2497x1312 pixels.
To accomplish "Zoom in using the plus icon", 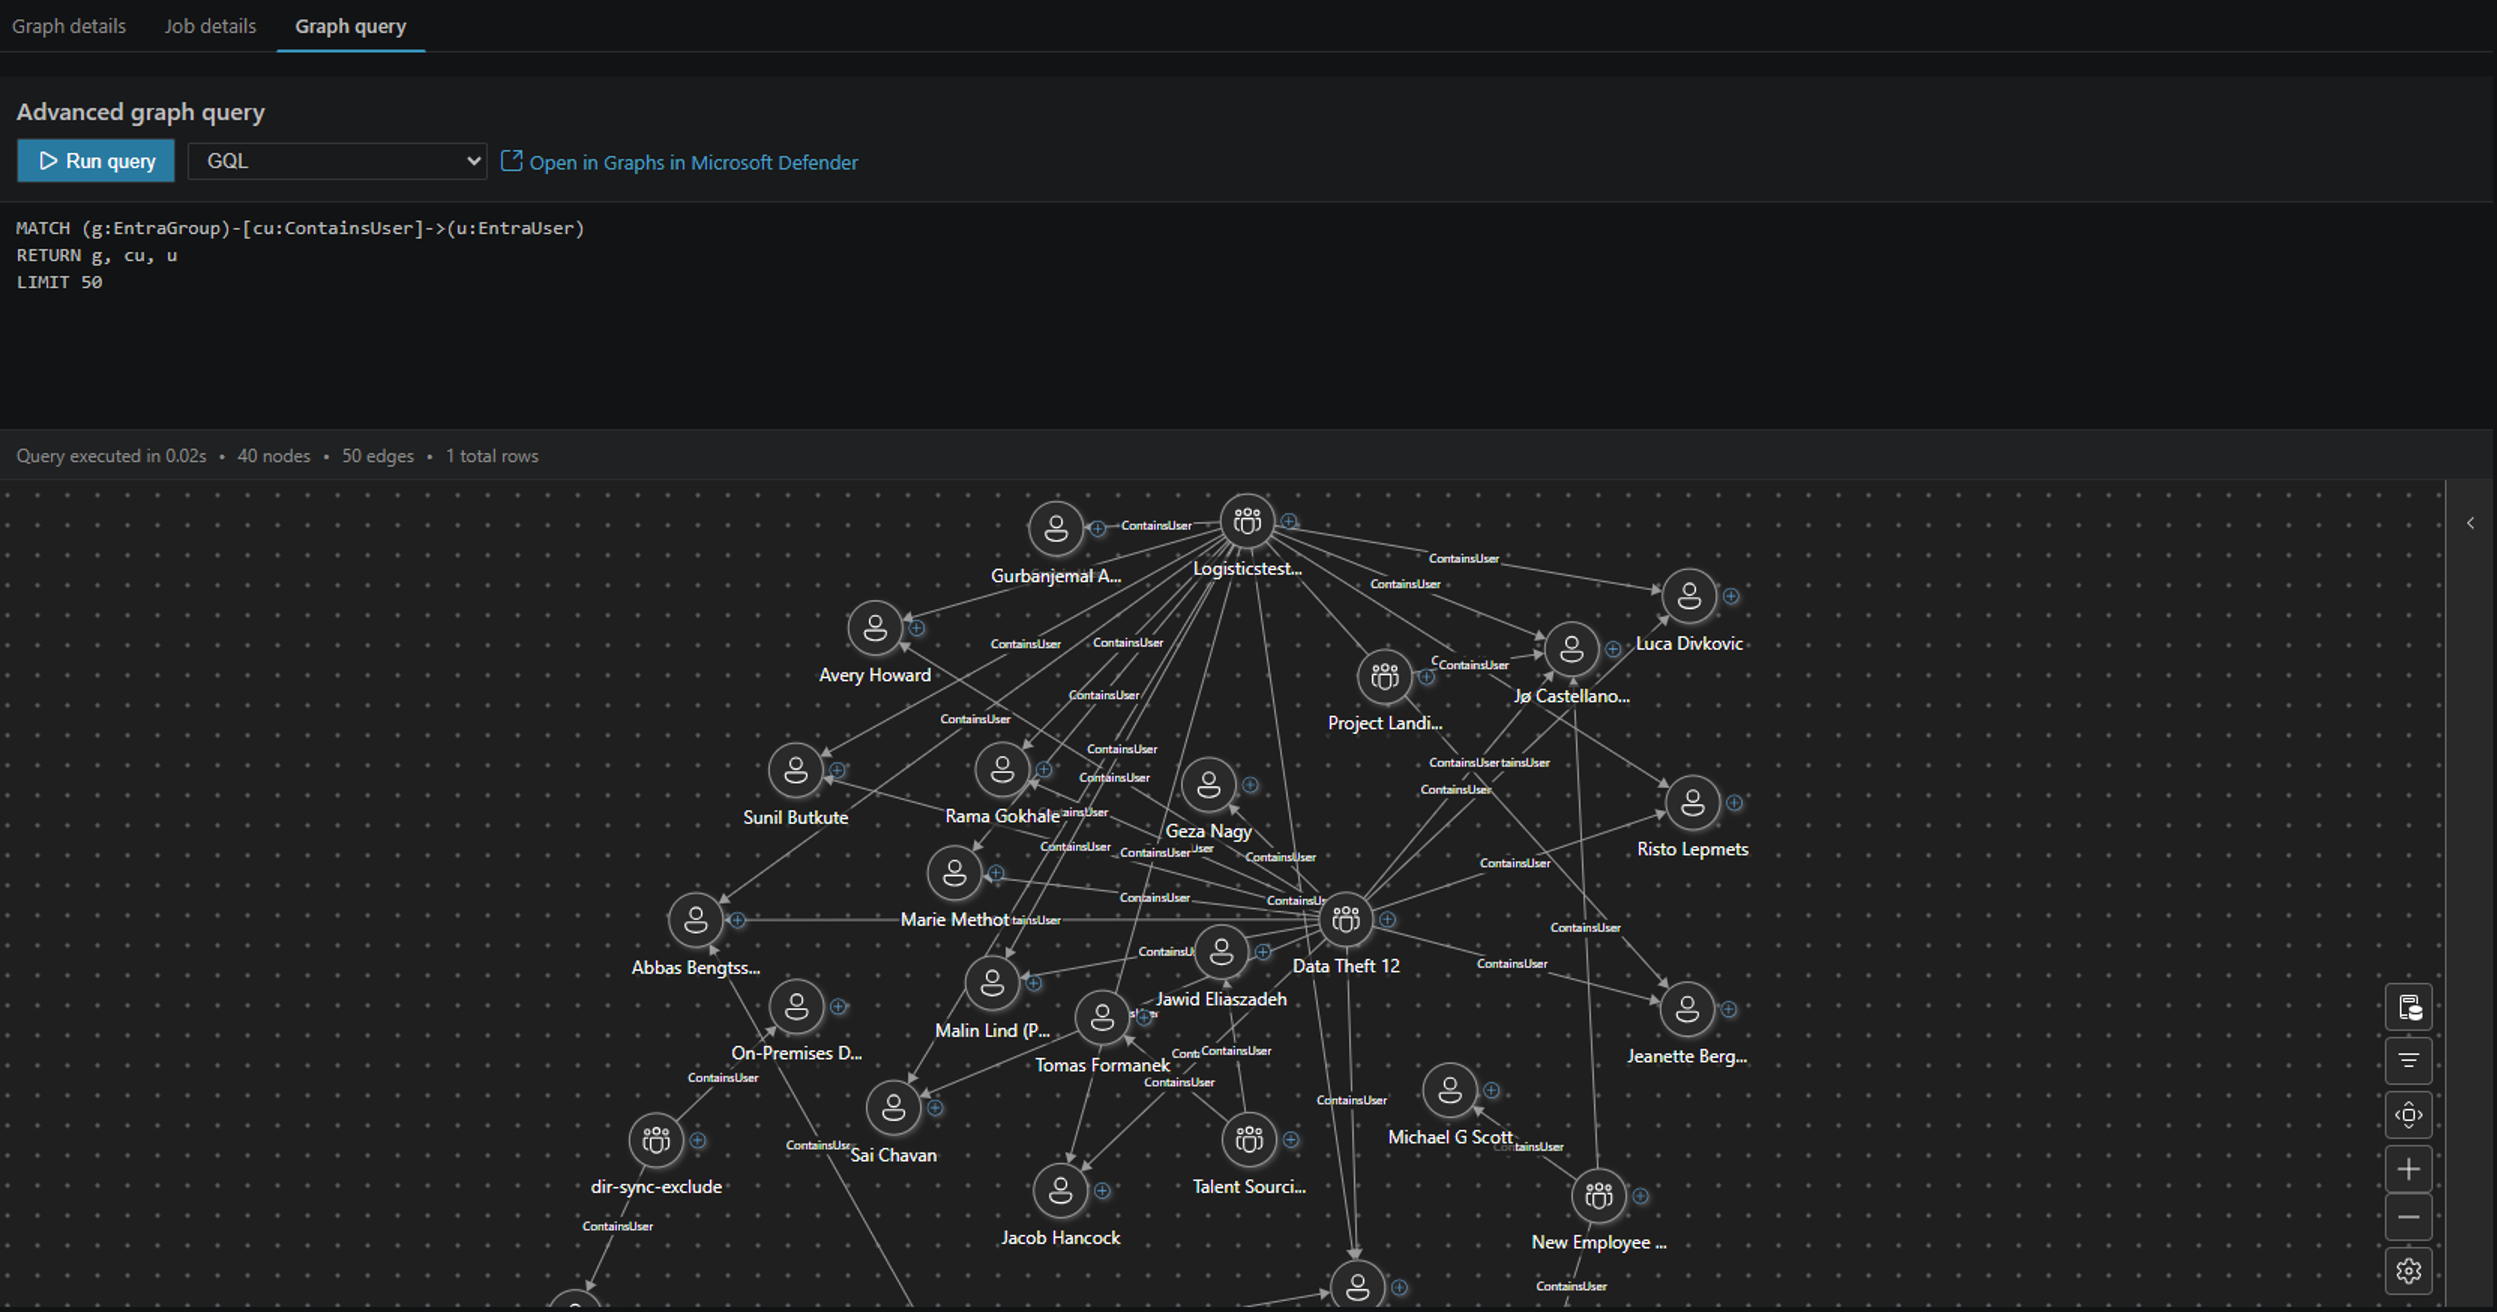I will [2409, 1167].
